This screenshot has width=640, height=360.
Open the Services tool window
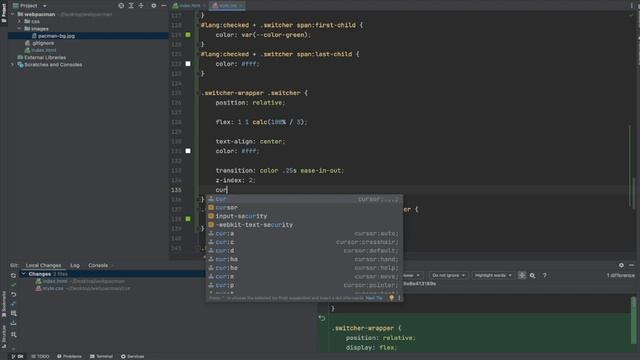[133, 356]
